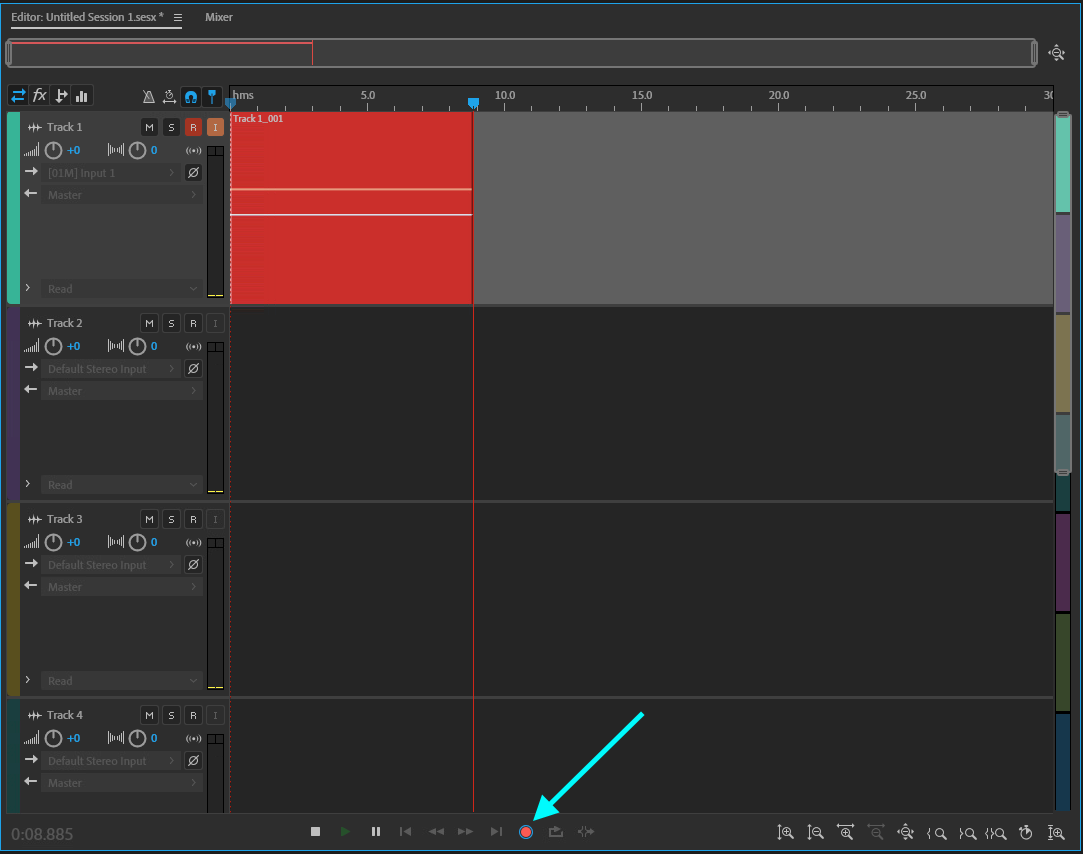Show the Effects (fx) track controls
The width and height of the screenshot is (1083, 854).
[39, 95]
